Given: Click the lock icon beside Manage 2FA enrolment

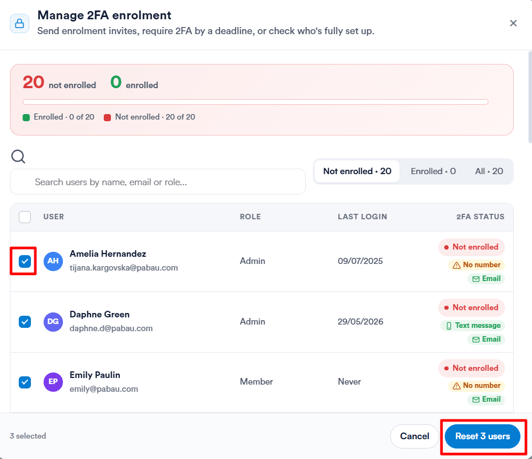Looking at the screenshot, I should point(20,23).
